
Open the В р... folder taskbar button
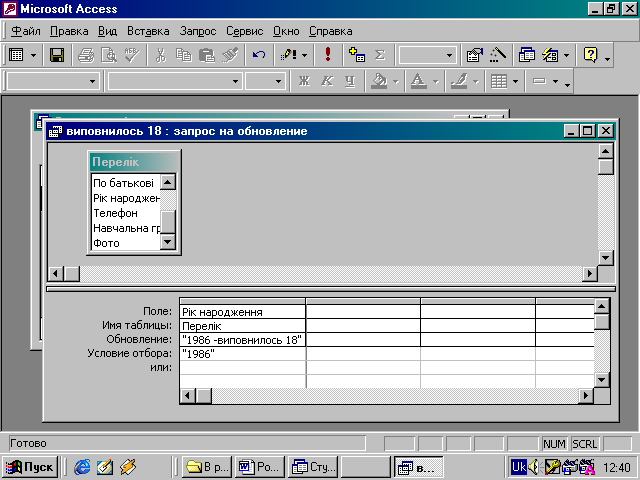(207, 467)
